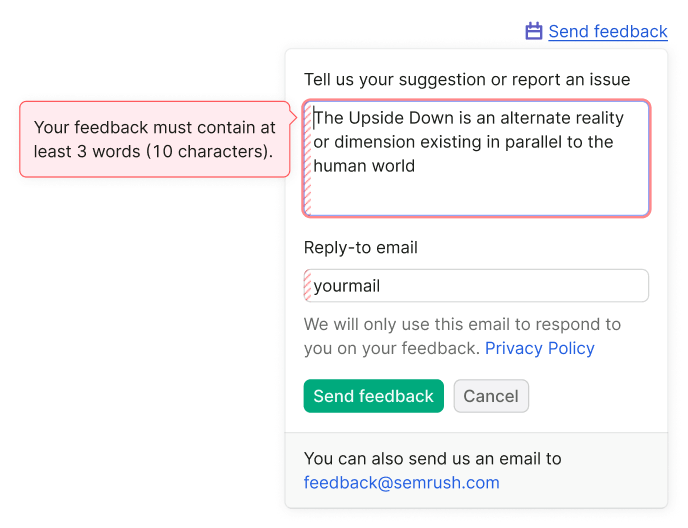
Task: Click the "You can also send us" footer text
Action: click(x=433, y=459)
